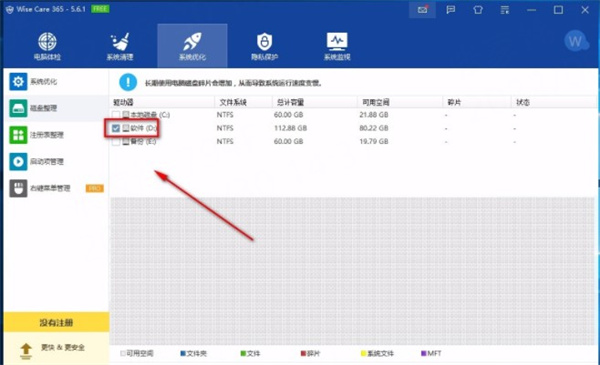Select the 备份 (E:) drive name
600x365 pixels.
(x=143, y=142)
